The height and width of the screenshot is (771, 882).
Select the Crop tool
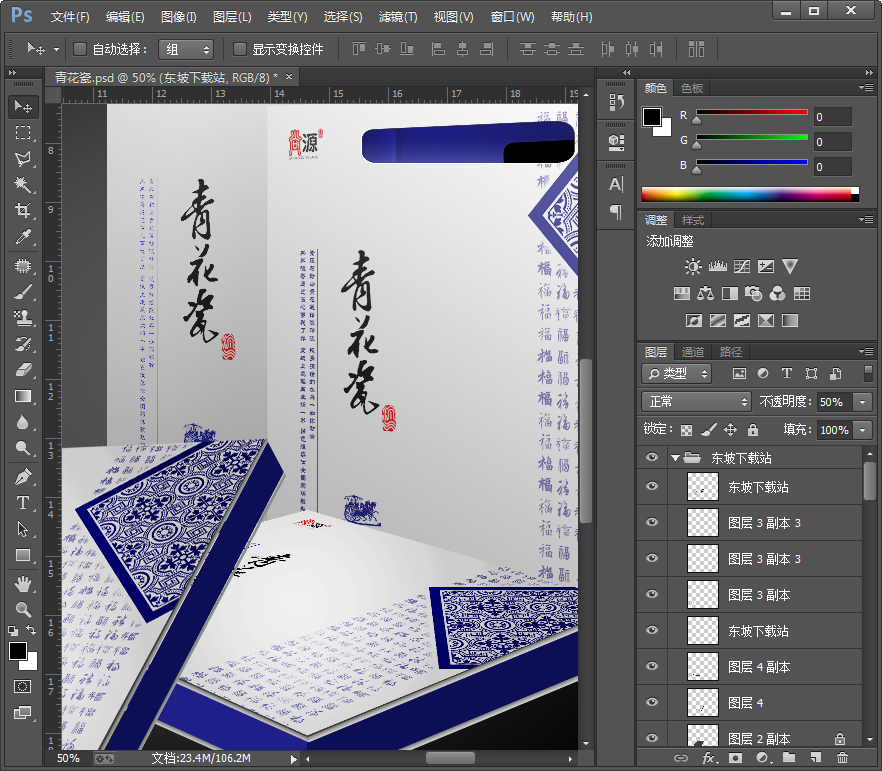pyautogui.click(x=22, y=211)
